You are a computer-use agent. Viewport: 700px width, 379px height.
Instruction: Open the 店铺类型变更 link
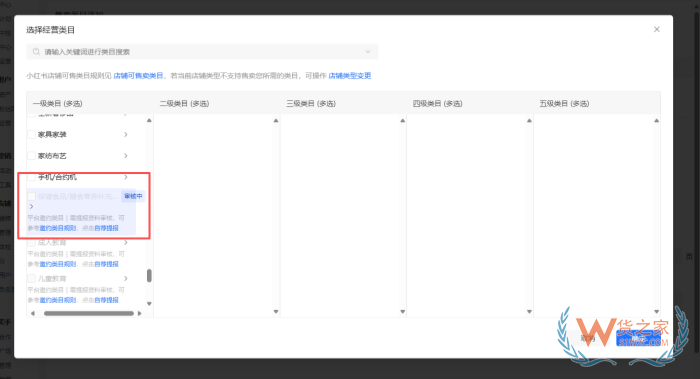pos(350,76)
